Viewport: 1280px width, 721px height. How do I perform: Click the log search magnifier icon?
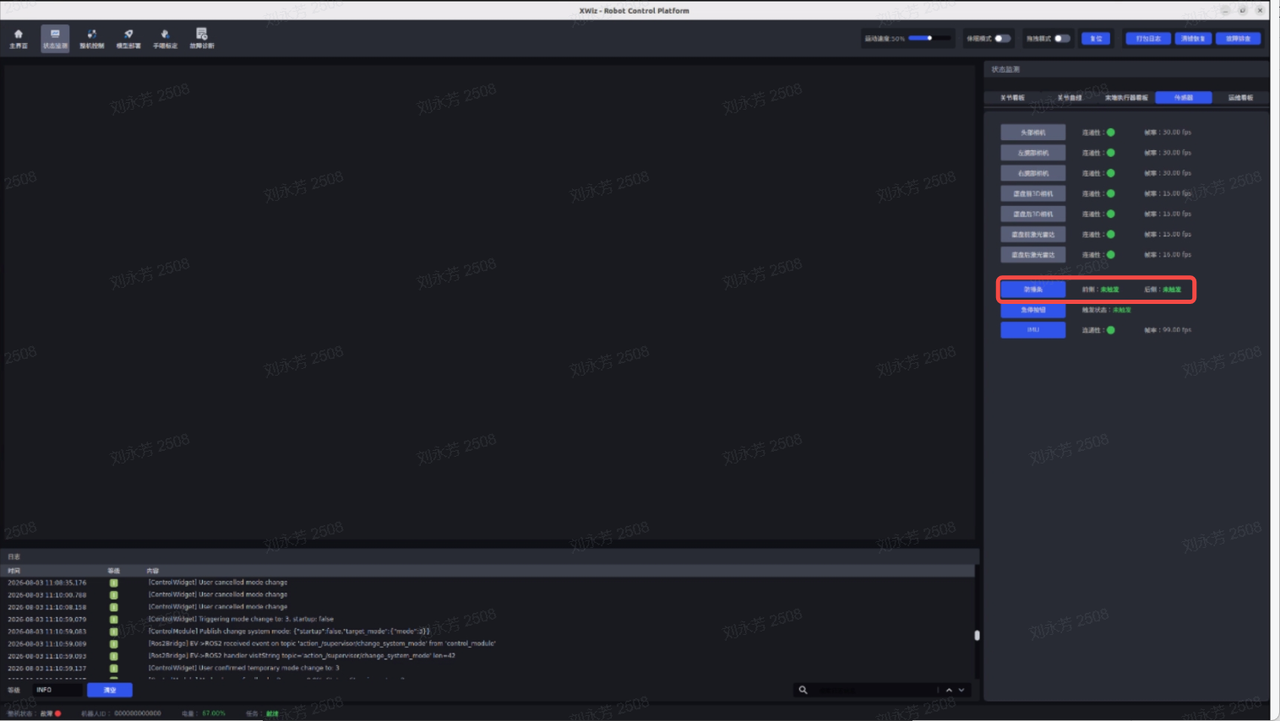(x=803, y=690)
